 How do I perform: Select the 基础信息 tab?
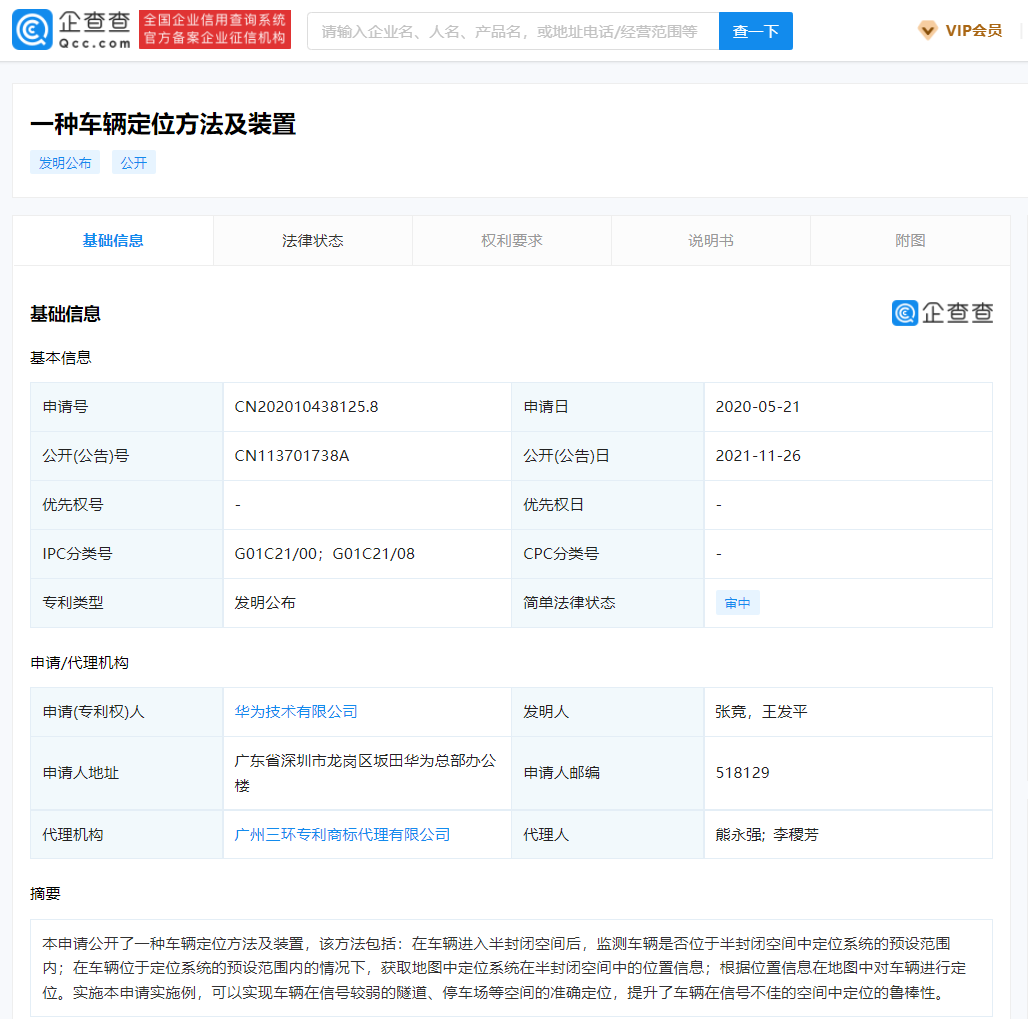[112, 240]
